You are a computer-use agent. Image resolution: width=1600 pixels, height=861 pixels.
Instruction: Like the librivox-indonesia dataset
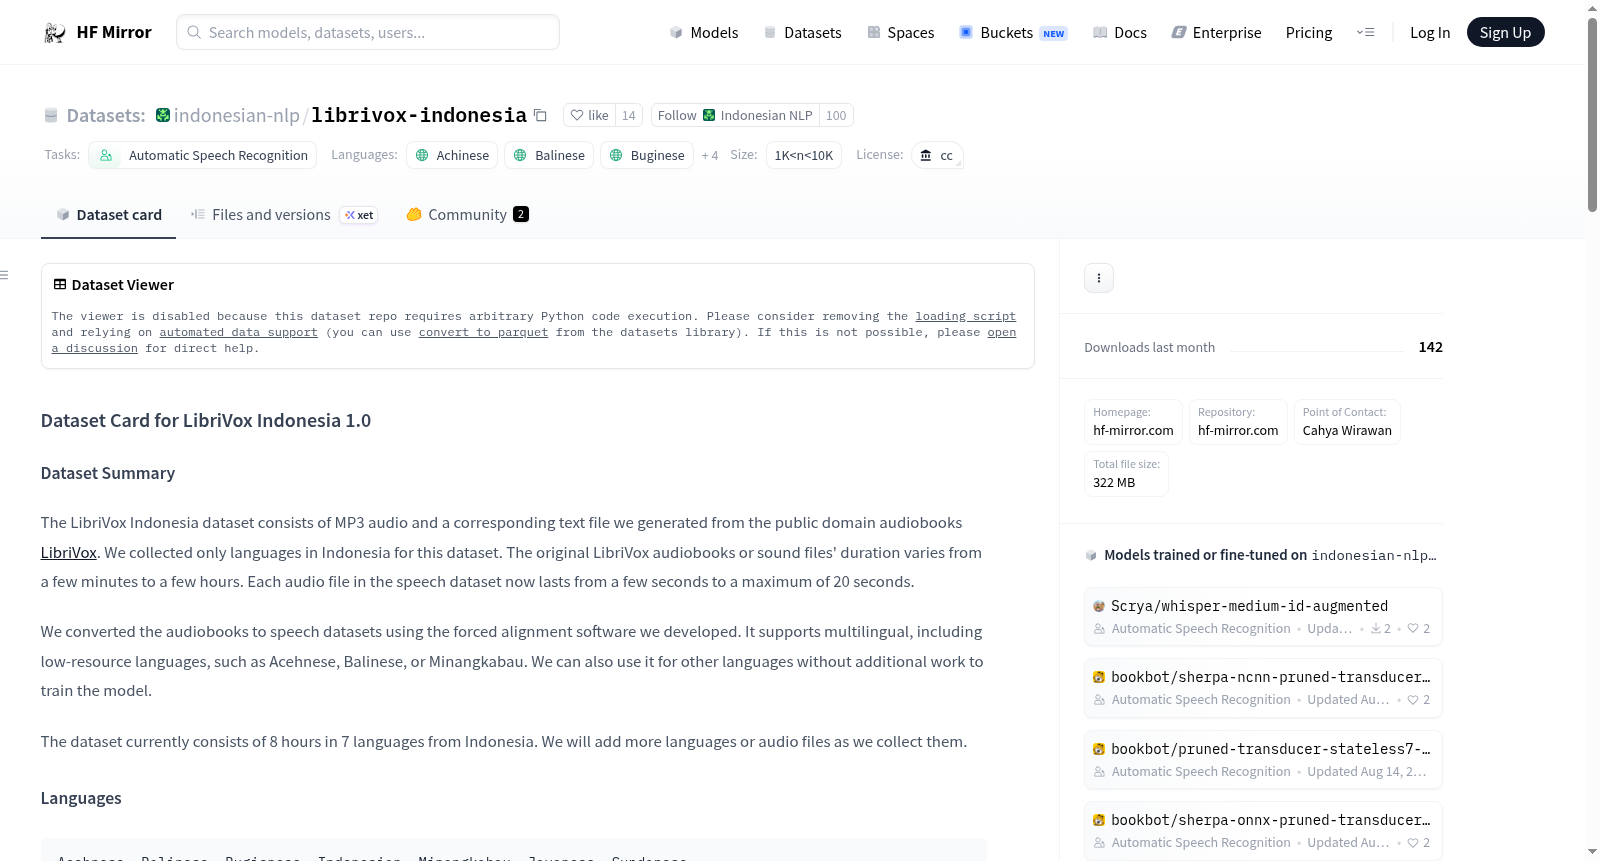[589, 115]
